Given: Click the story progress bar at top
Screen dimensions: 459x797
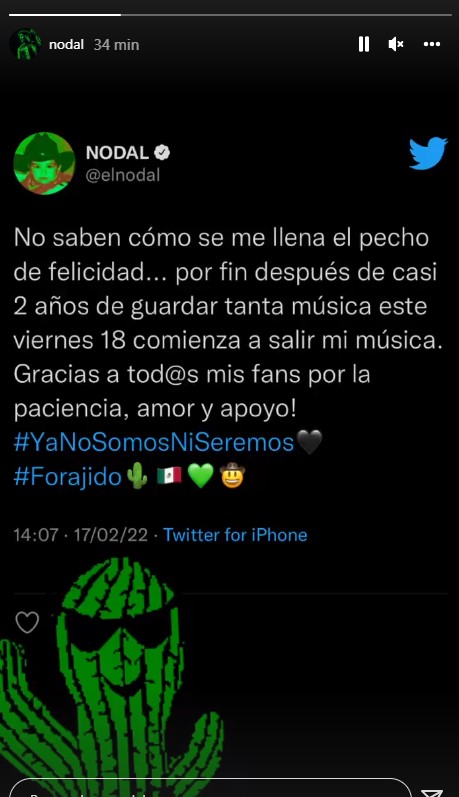Looking at the screenshot, I should click(x=230, y=15).
